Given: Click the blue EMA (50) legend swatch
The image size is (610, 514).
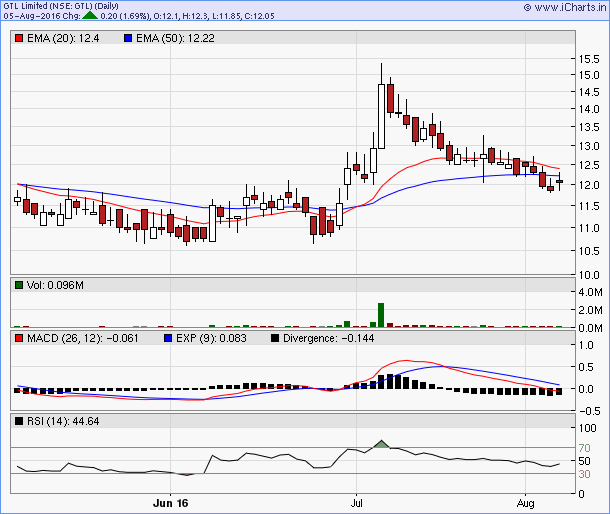Looking at the screenshot, I should pos(128,38).
